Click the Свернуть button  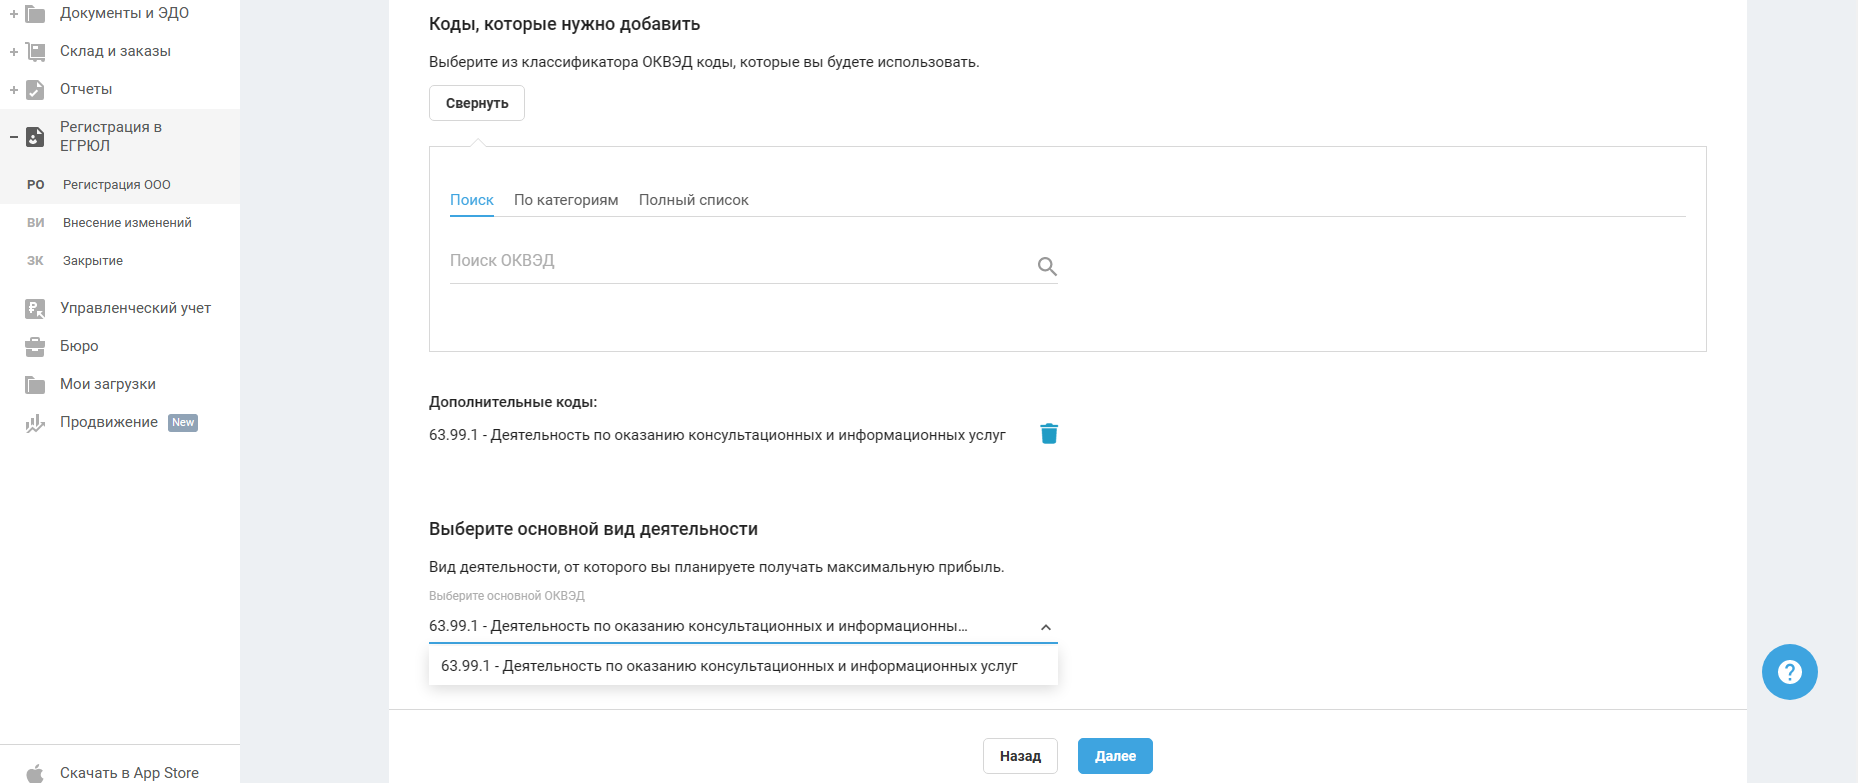(477, 103)
